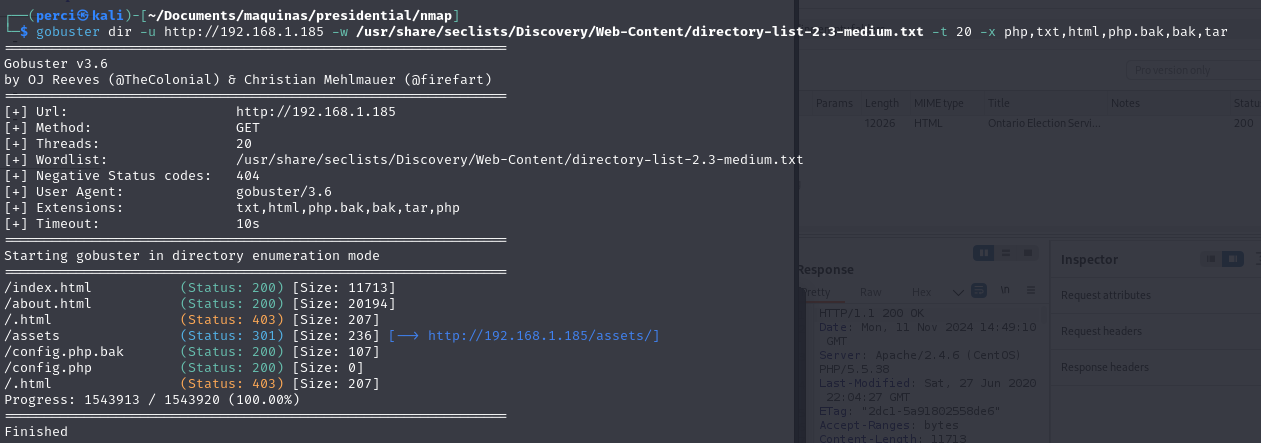Screen dimensions: 1261x443
Task: Sort history by MIME type column
Action: (938, 103)
